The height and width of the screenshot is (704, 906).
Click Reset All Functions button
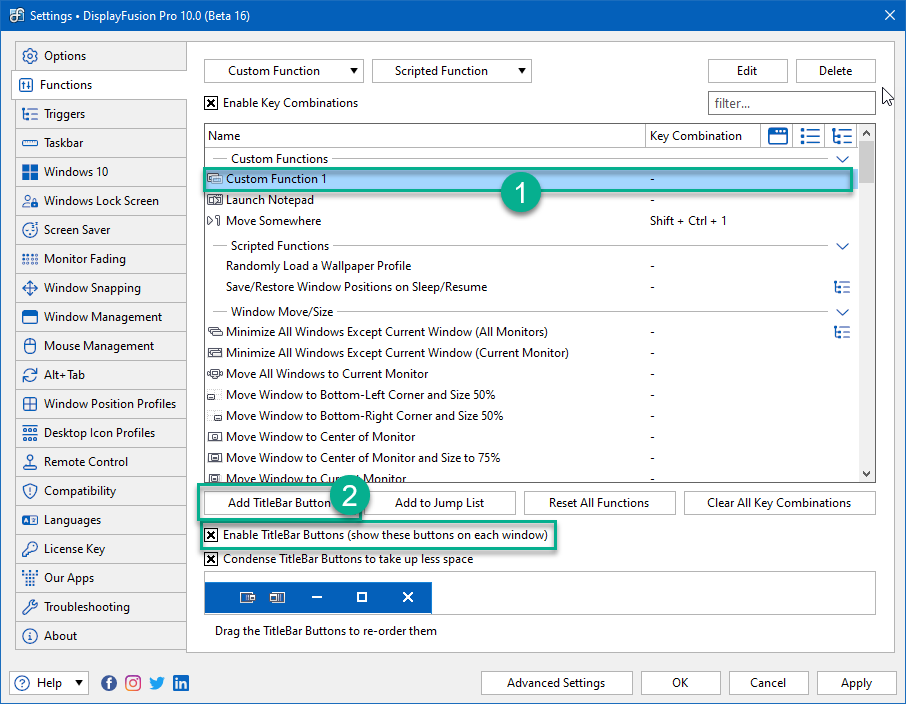pos(599,503)
